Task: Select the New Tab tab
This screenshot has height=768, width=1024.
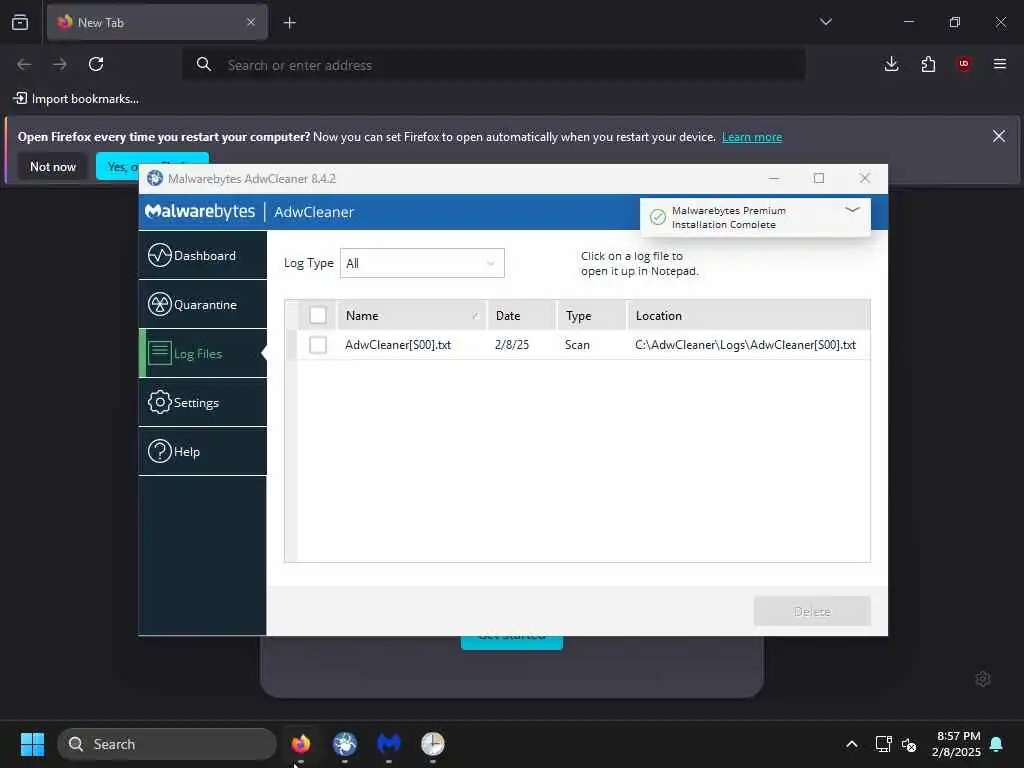Action: pyautogui.click(x=157, y=22)
